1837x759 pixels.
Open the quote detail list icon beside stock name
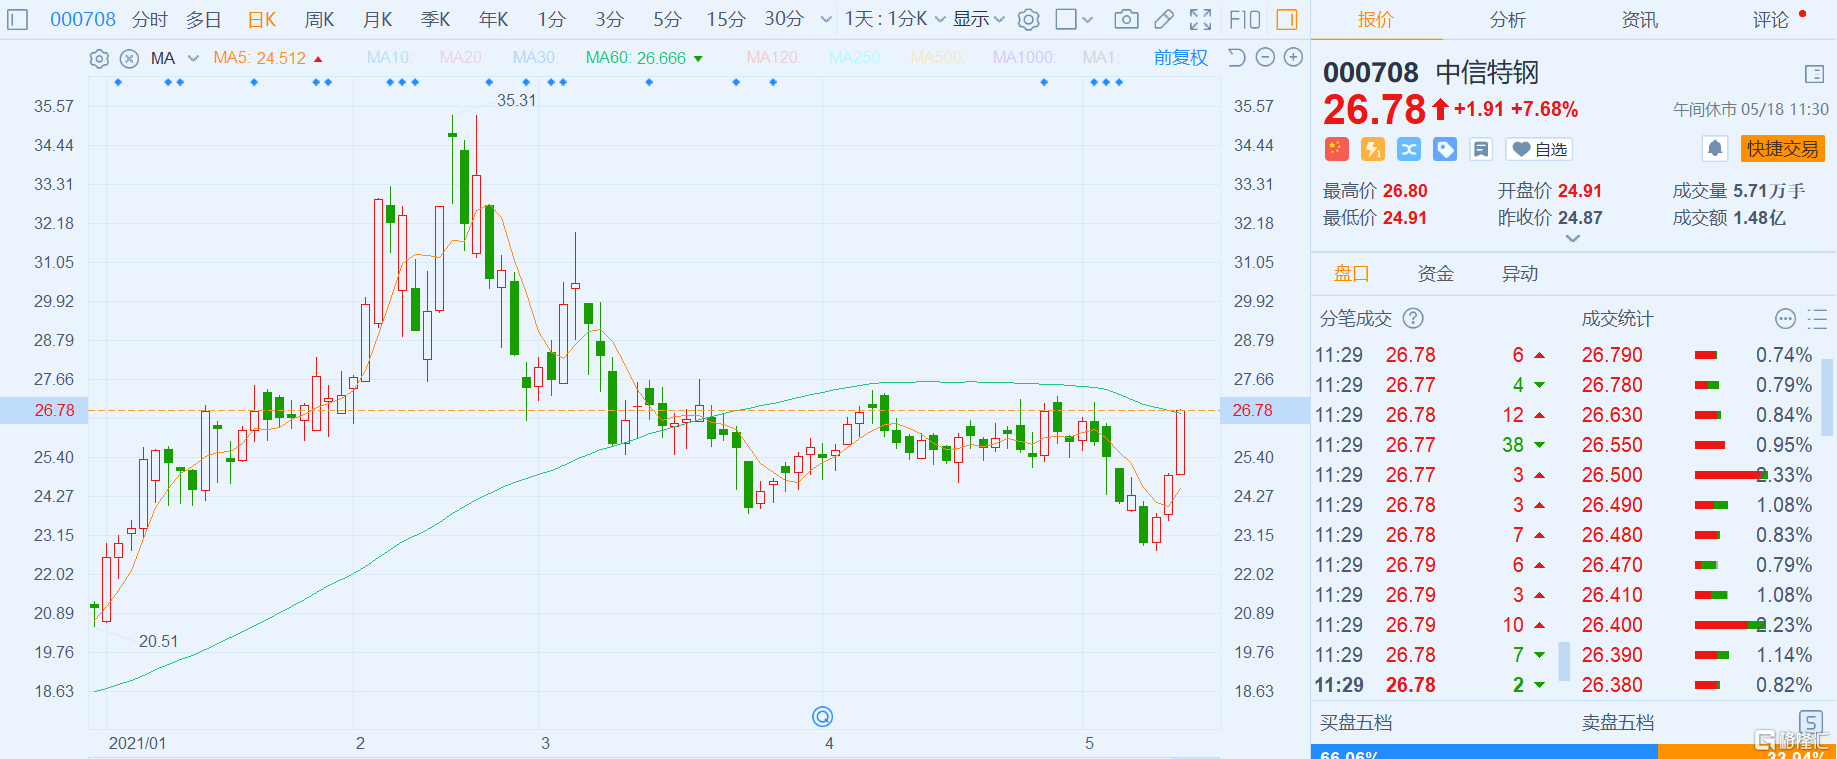point(1815,73)
